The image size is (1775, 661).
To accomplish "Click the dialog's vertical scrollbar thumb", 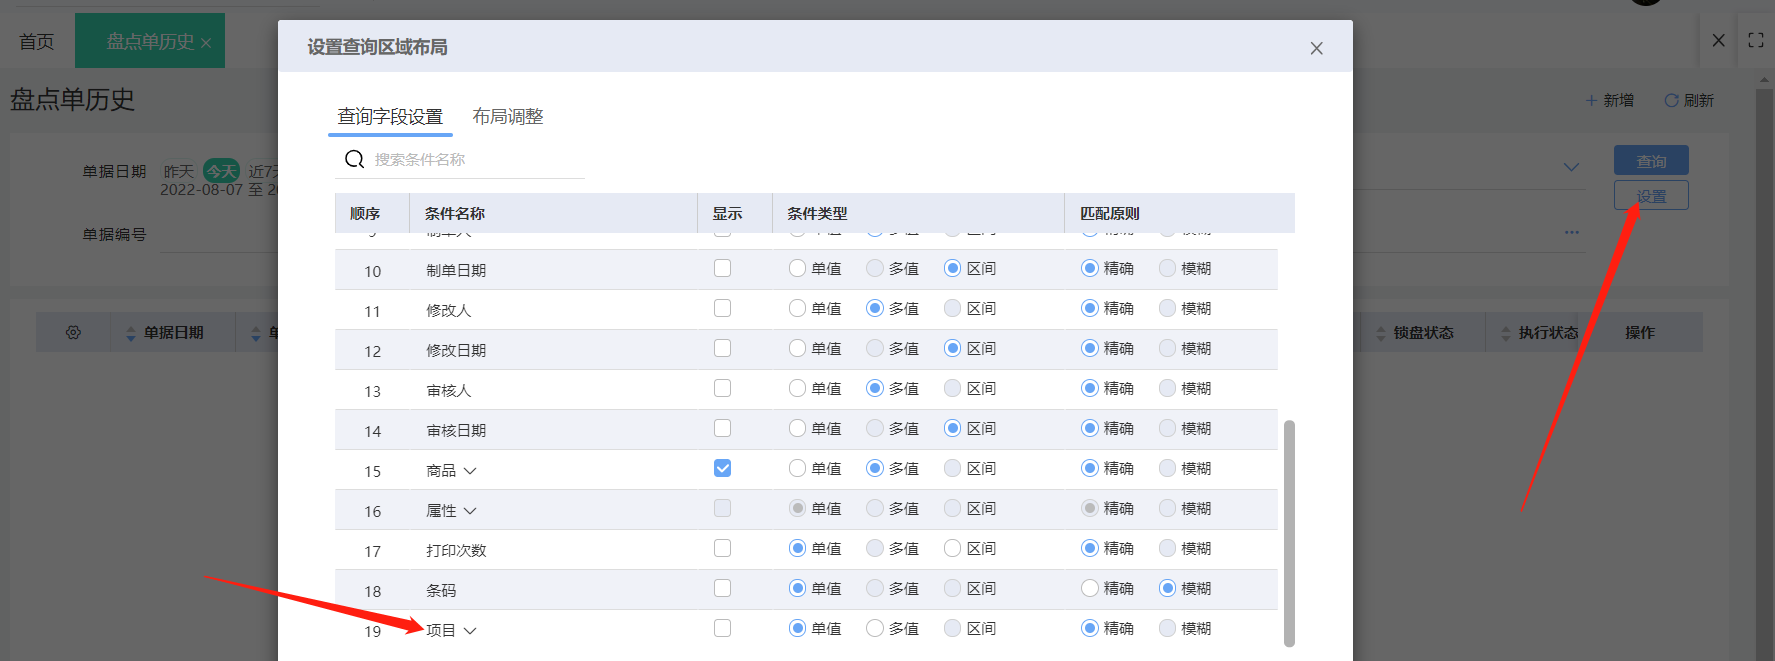I will pyautogui.click(x=1289, y=532).
